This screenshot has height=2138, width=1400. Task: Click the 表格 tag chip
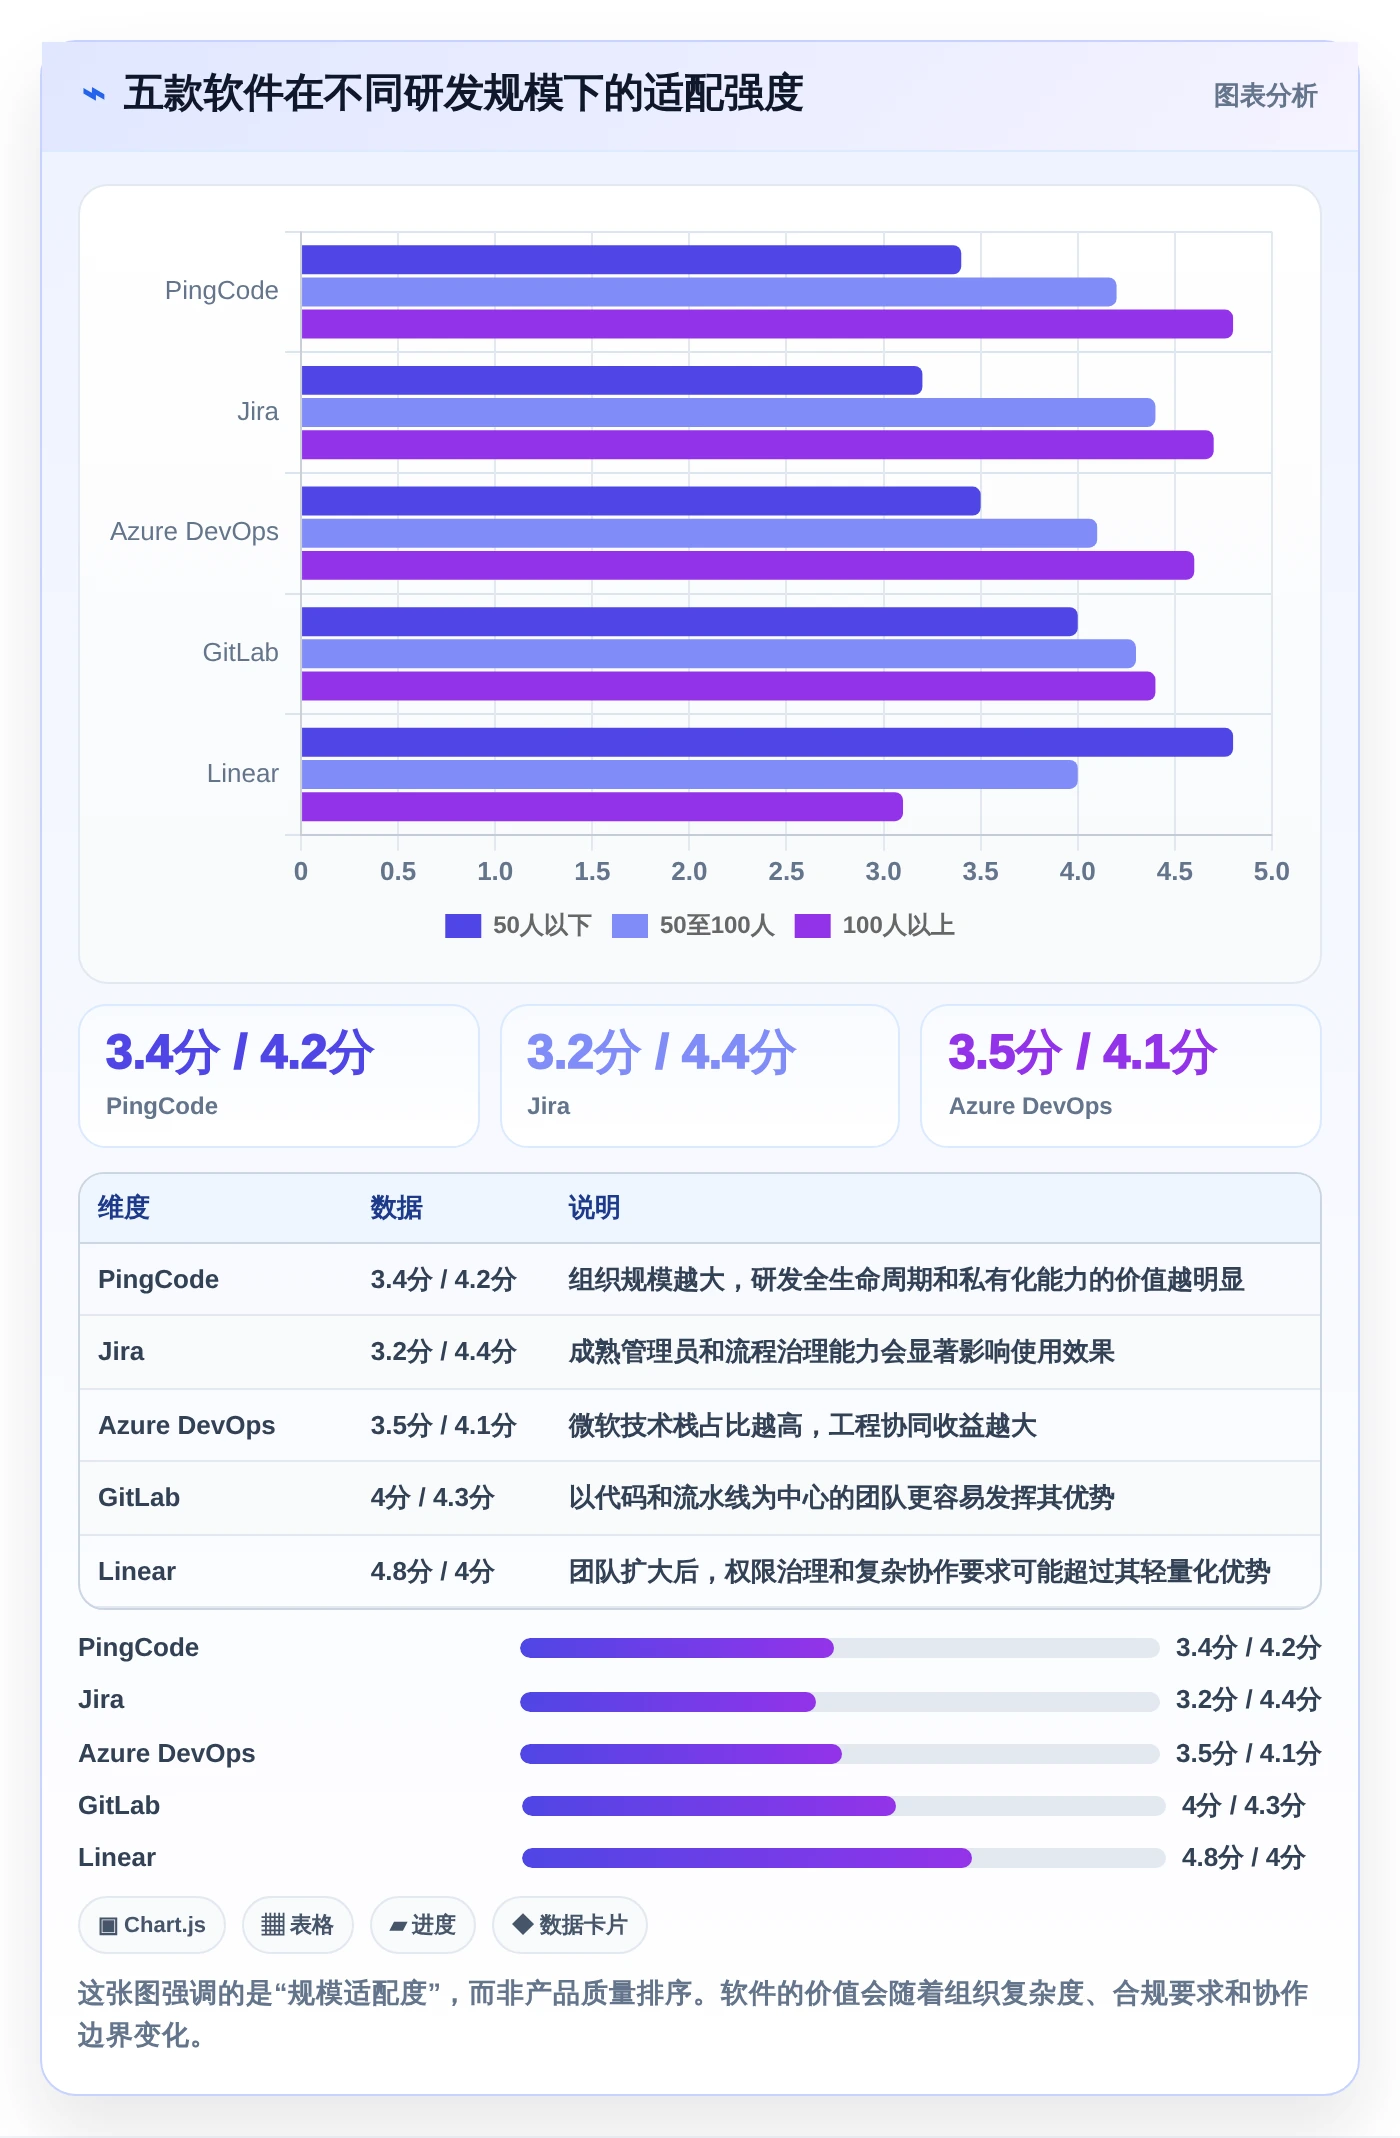point(298,1925)
